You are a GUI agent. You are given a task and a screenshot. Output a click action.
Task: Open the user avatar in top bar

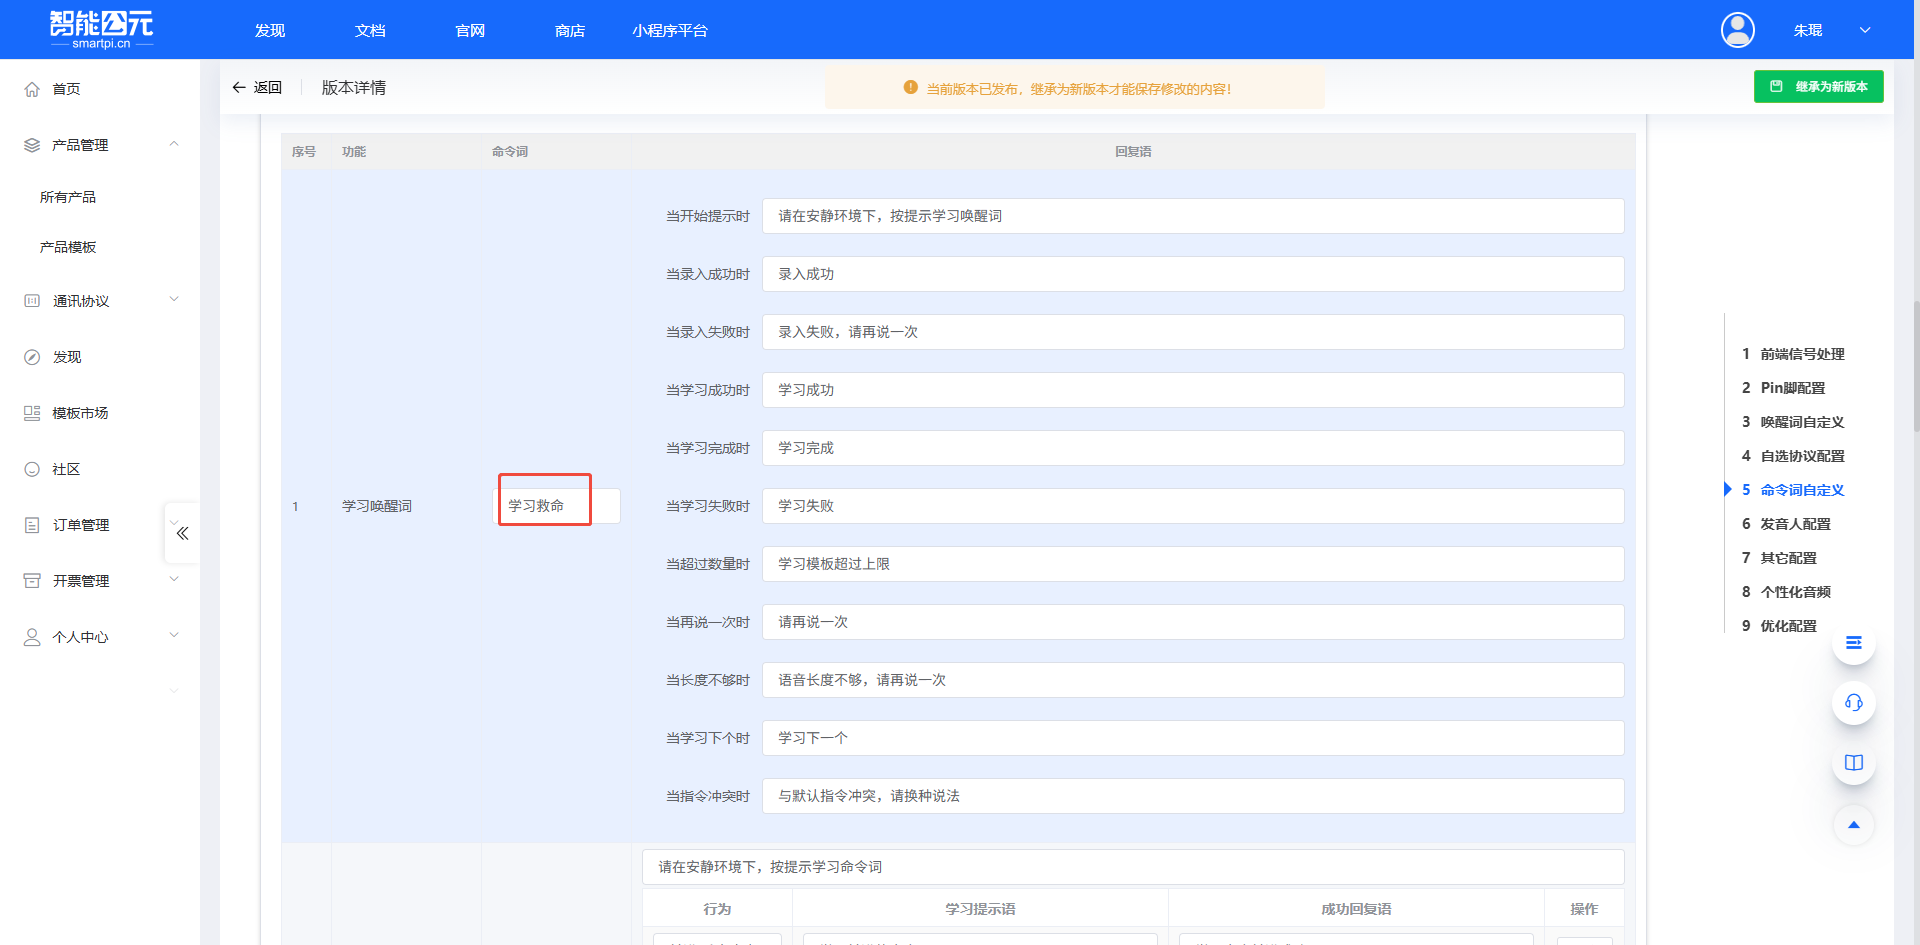tap(1737, 30)
